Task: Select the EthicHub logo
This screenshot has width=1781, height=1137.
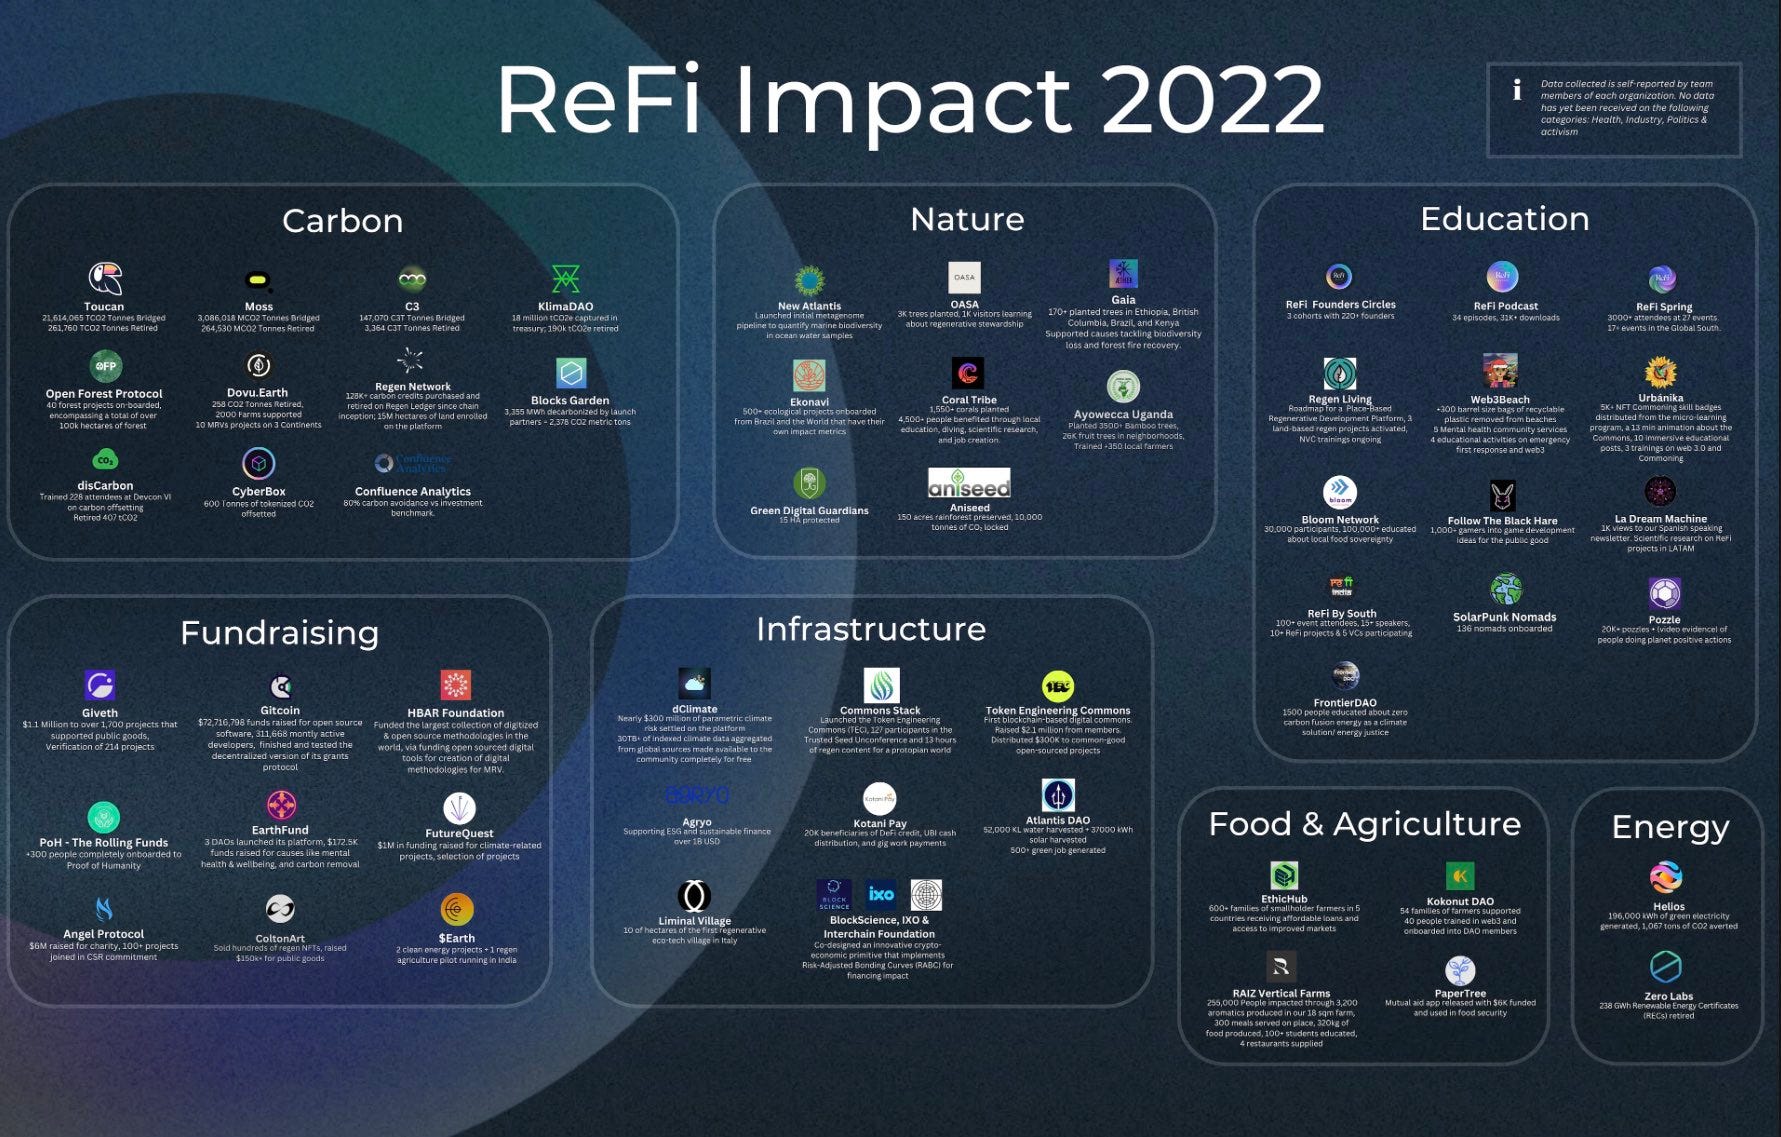Action: [1284, 876]
